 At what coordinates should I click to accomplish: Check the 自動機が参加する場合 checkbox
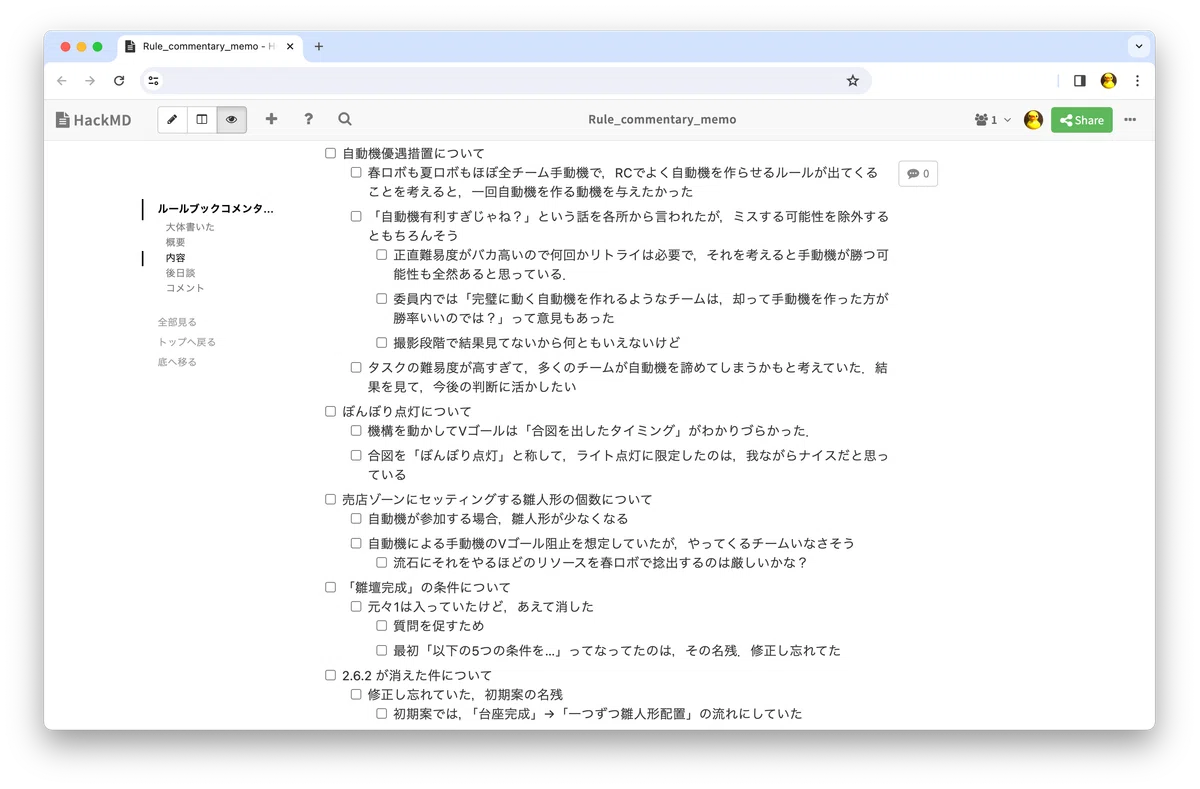coord(356,518)
